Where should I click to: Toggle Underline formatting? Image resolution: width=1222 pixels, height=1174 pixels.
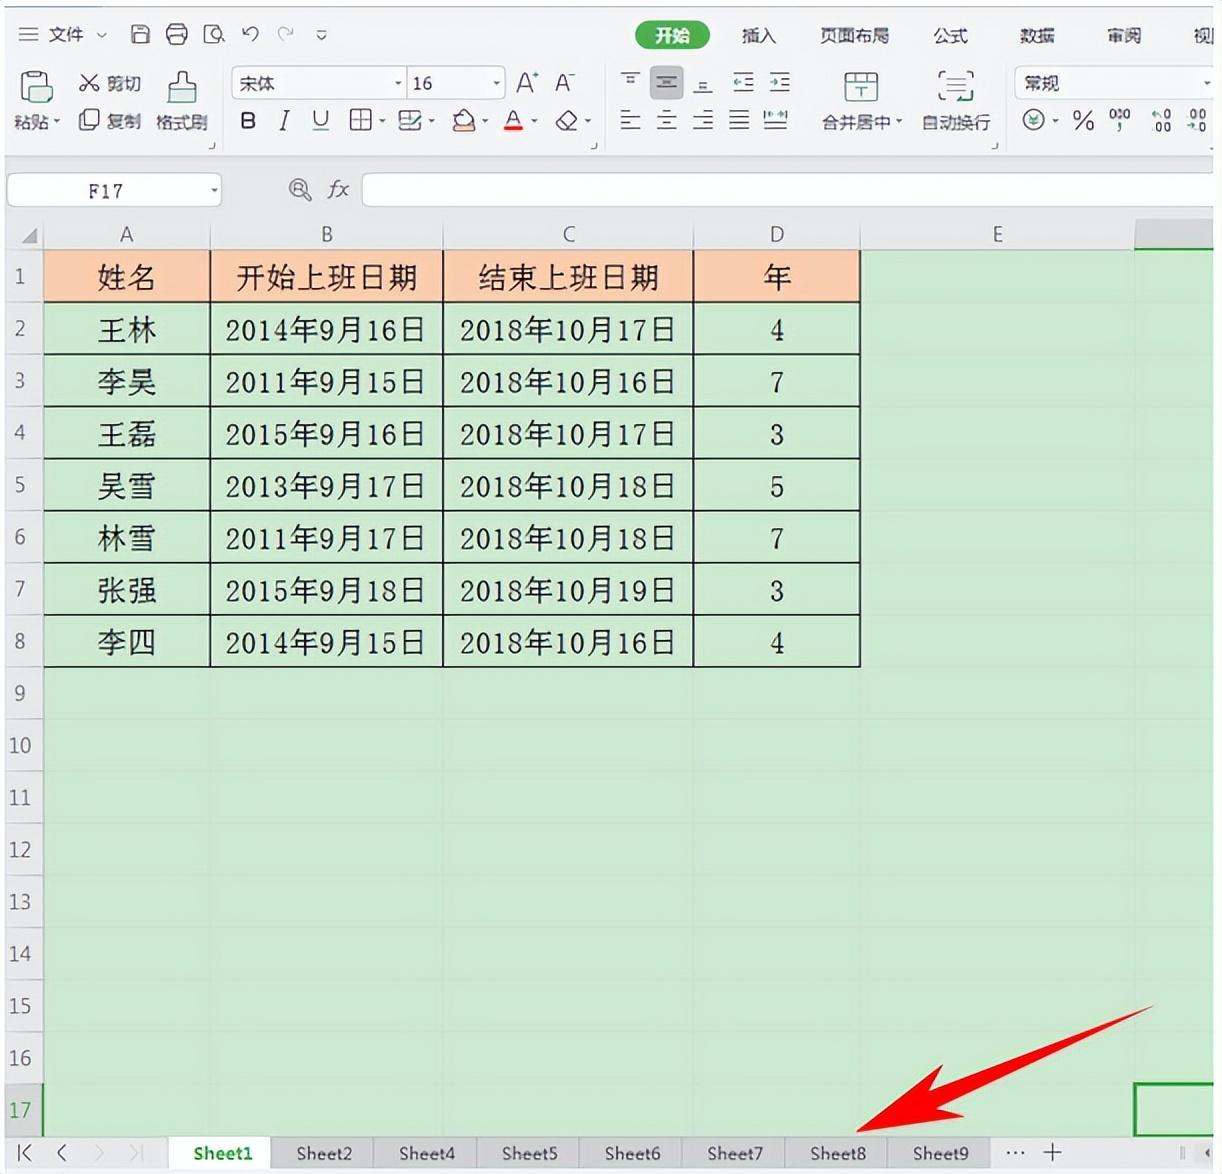[x=320, y=121]
